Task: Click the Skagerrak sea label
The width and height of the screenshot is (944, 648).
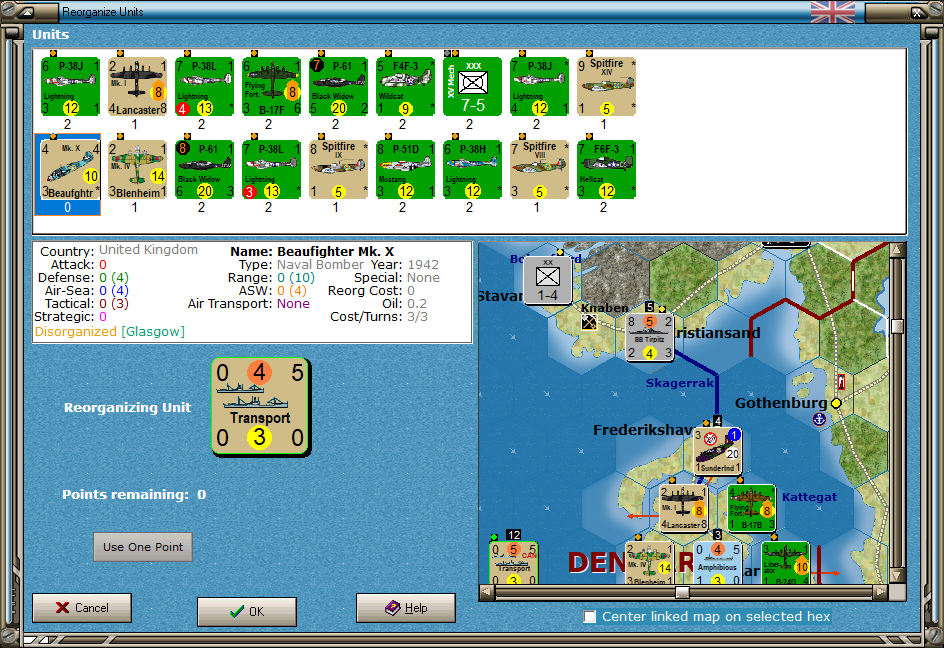Action: click(x=680, y=383)
